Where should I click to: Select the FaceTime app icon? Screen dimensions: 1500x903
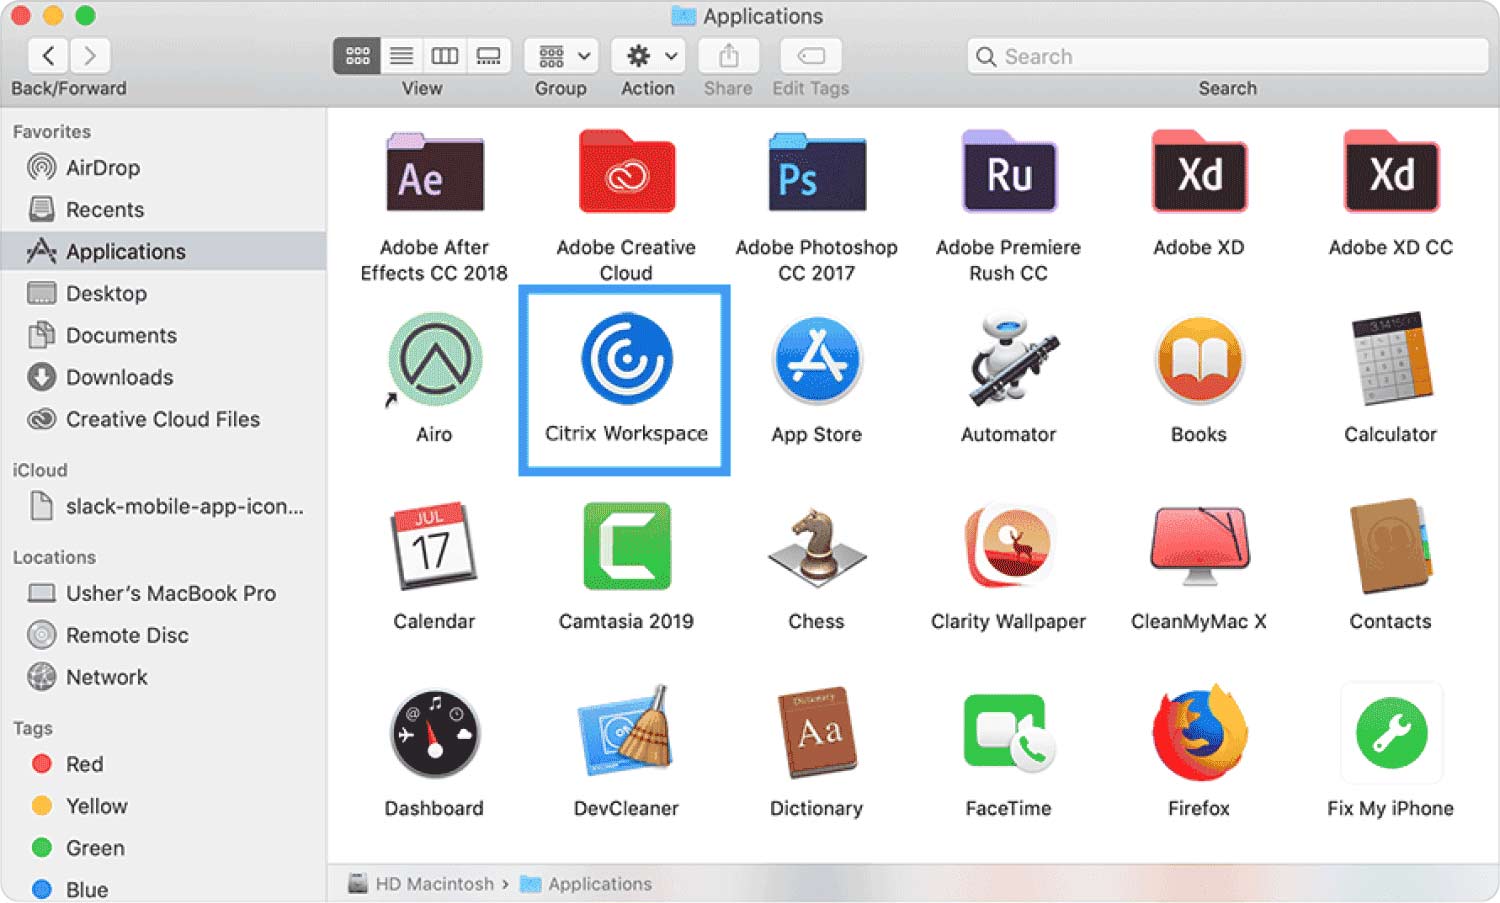pyautogui.click(x=1008, y=733)
